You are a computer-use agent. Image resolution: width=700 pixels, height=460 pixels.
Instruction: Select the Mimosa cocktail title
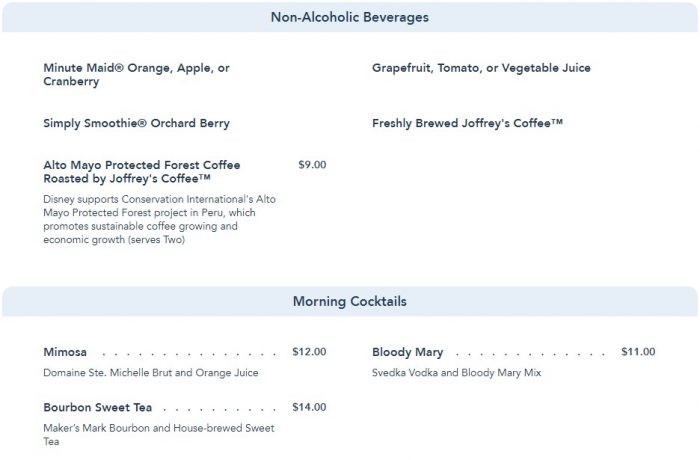click(65, 352)
